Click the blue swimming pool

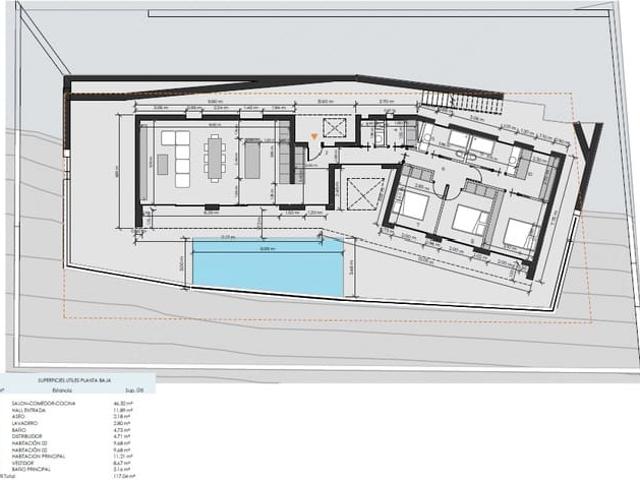[267, 267]
